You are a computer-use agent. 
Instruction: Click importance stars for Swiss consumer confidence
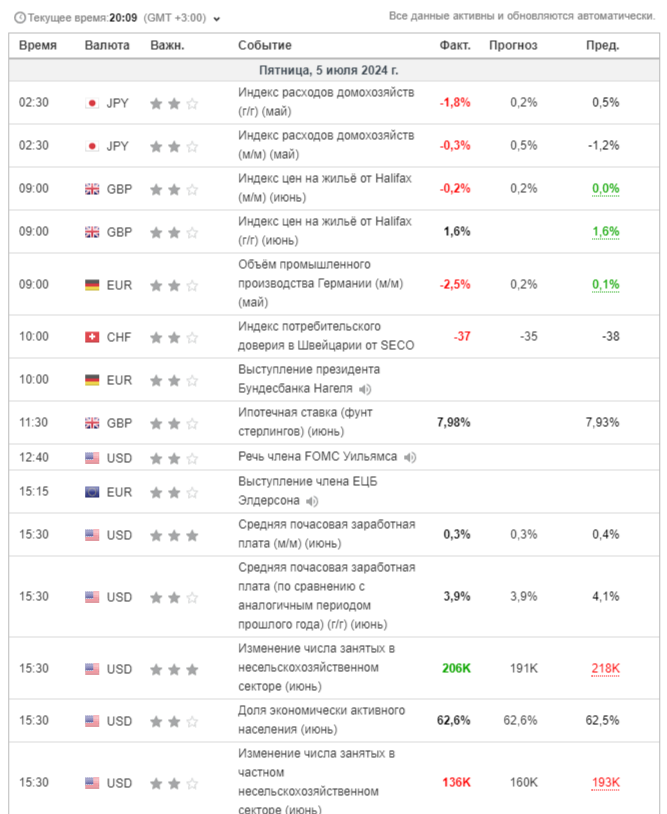[174, 337]
